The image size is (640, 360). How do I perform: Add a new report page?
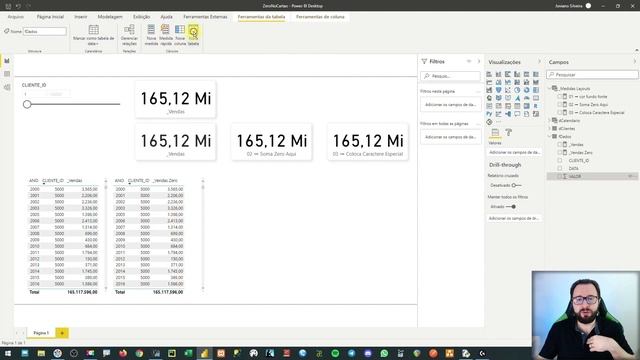(x=62, y=333)
